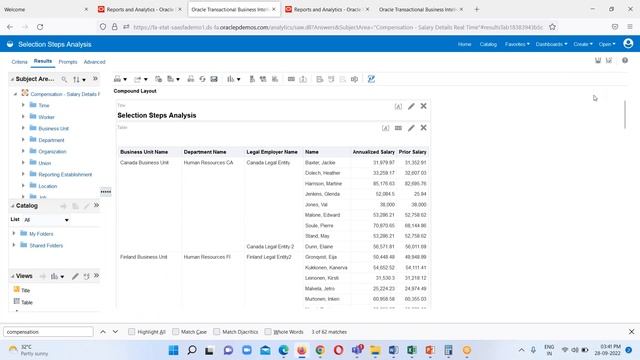Expand the Union folder

23,162
